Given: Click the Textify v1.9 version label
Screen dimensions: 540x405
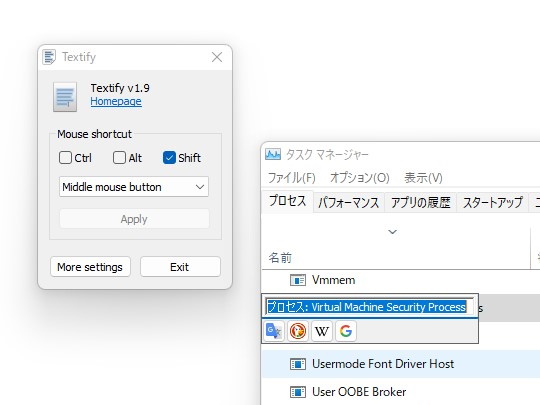Looking at the screenshot, I should coord(120,88).
